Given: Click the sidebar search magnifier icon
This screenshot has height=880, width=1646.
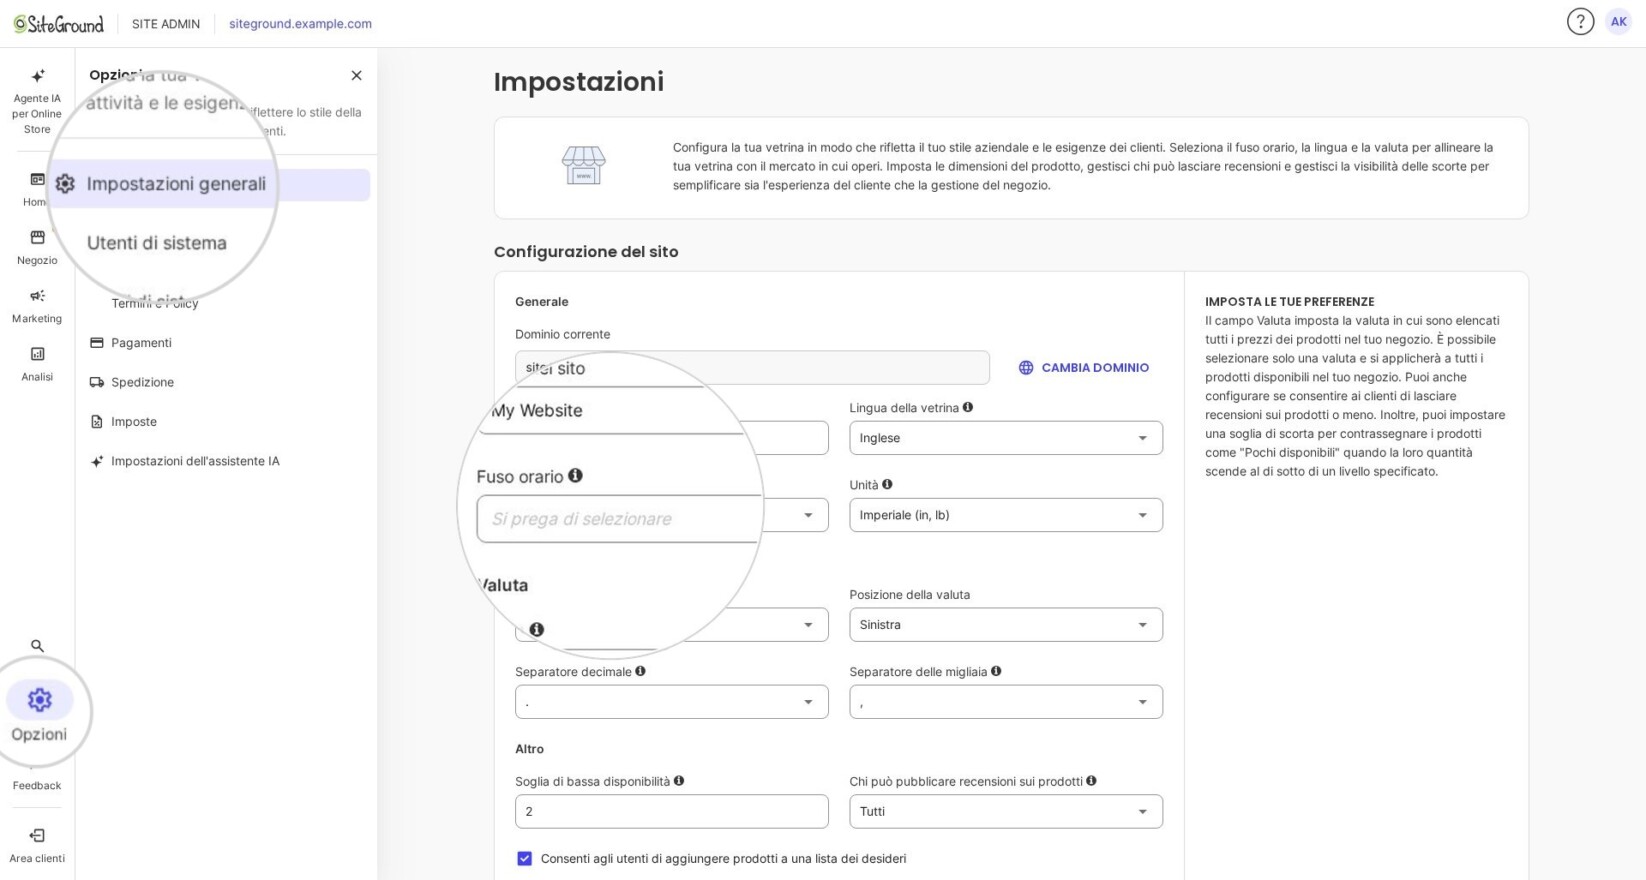Looking at the screenshot, I should 37,646.
